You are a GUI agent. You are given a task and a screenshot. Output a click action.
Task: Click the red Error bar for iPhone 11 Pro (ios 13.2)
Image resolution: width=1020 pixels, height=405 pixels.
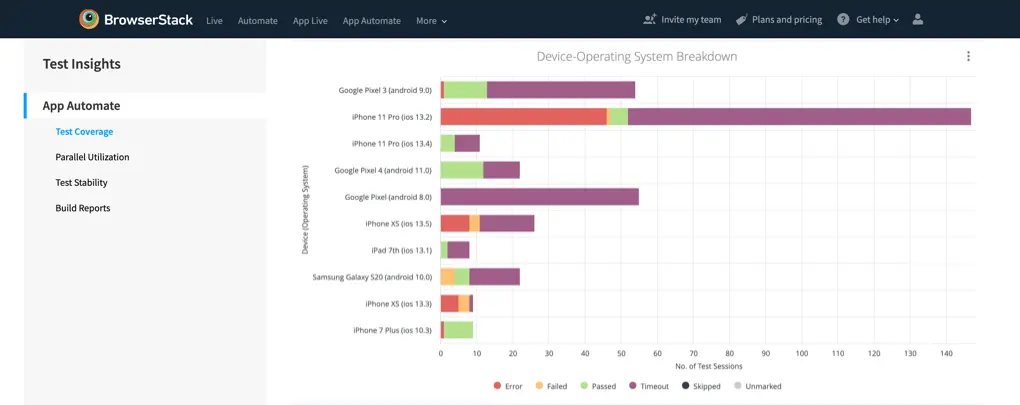(523, 116)
